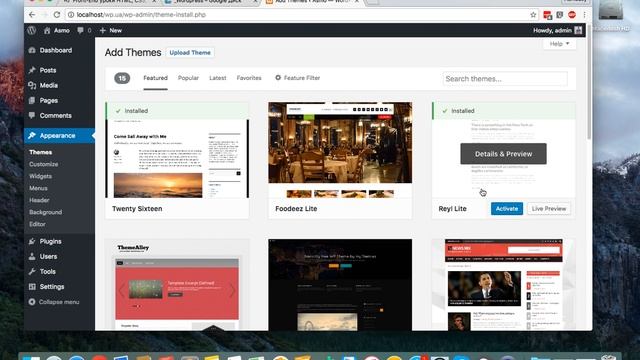Switch to the Latest tab
Viewport: 640px width, 360px height.
(x=218, y=78)
